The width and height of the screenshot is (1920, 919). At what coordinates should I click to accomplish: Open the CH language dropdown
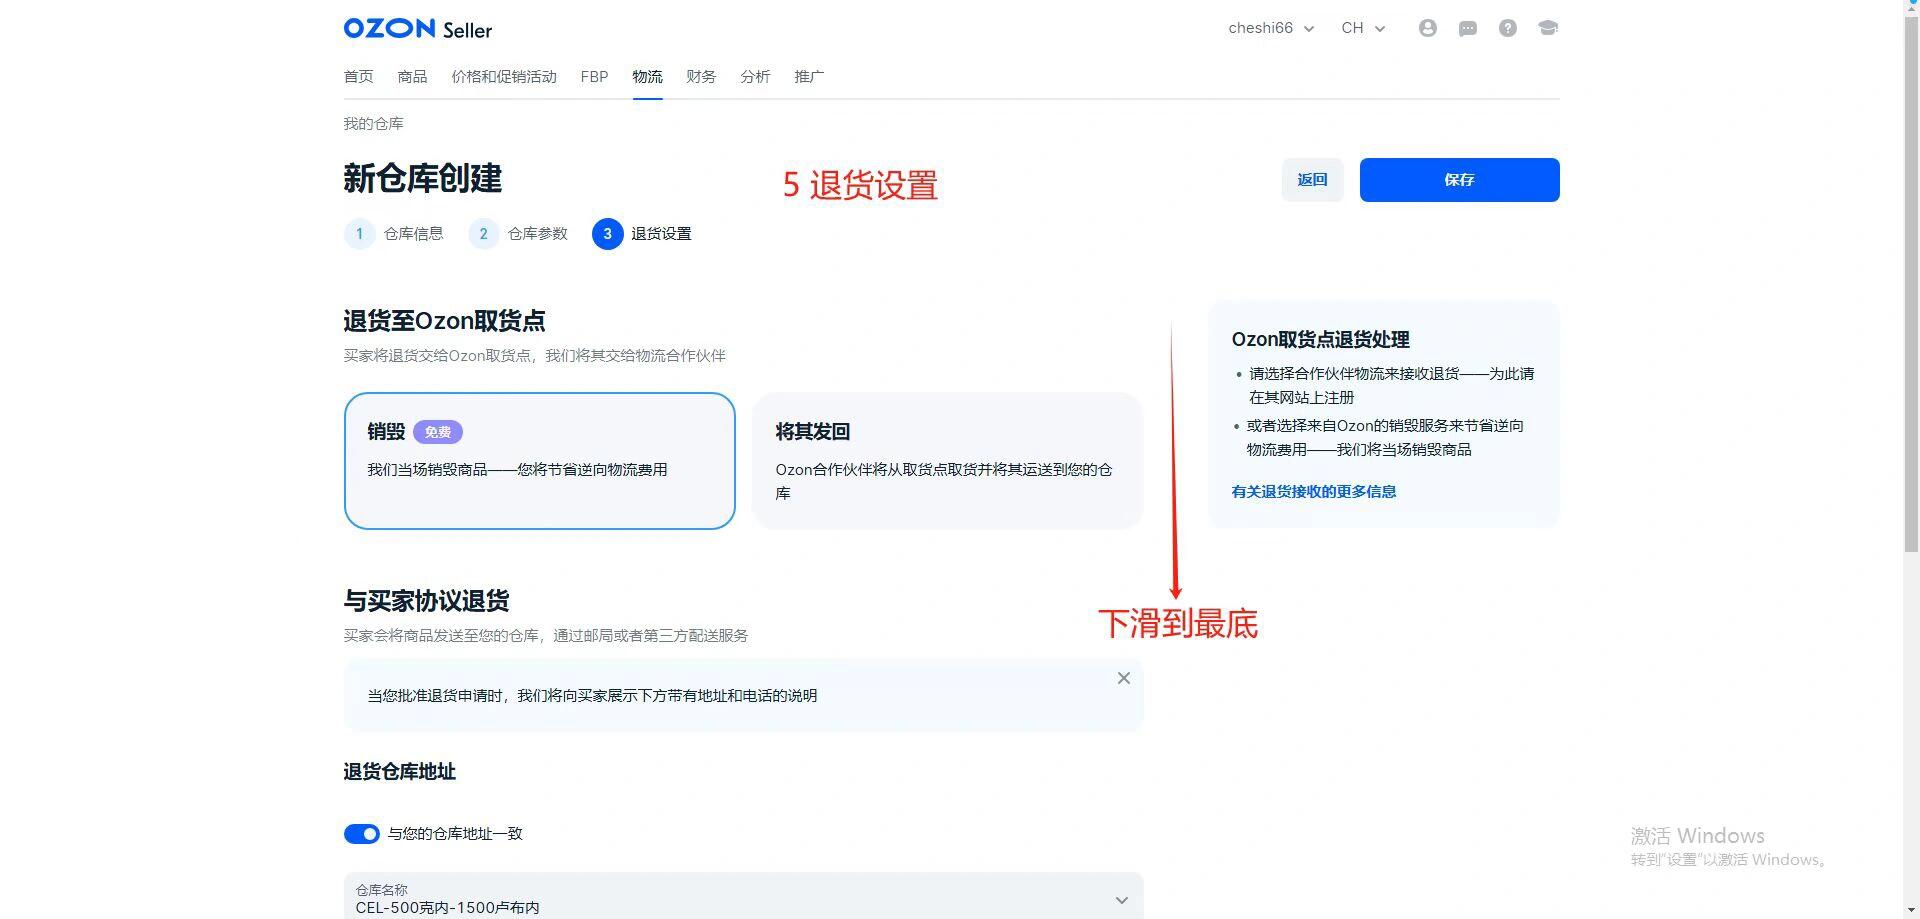(x=1362, y=28)
